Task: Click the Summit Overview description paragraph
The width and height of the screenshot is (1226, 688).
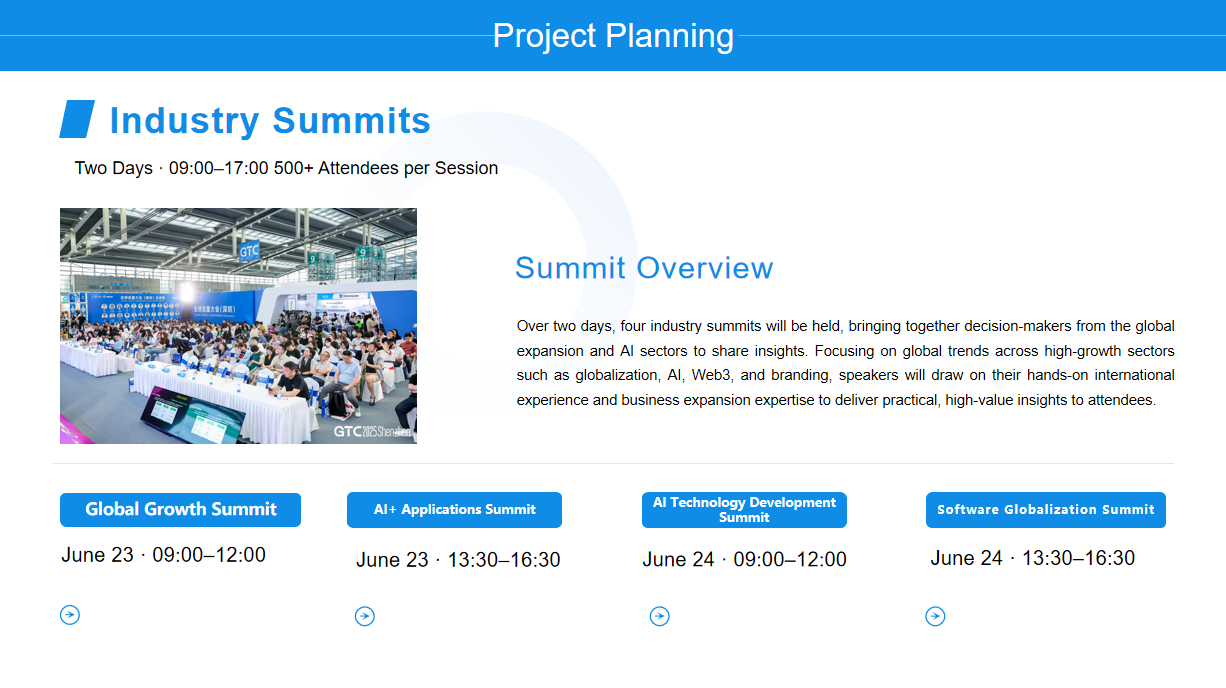Action: pyautogui.click(x=845, y=363)
